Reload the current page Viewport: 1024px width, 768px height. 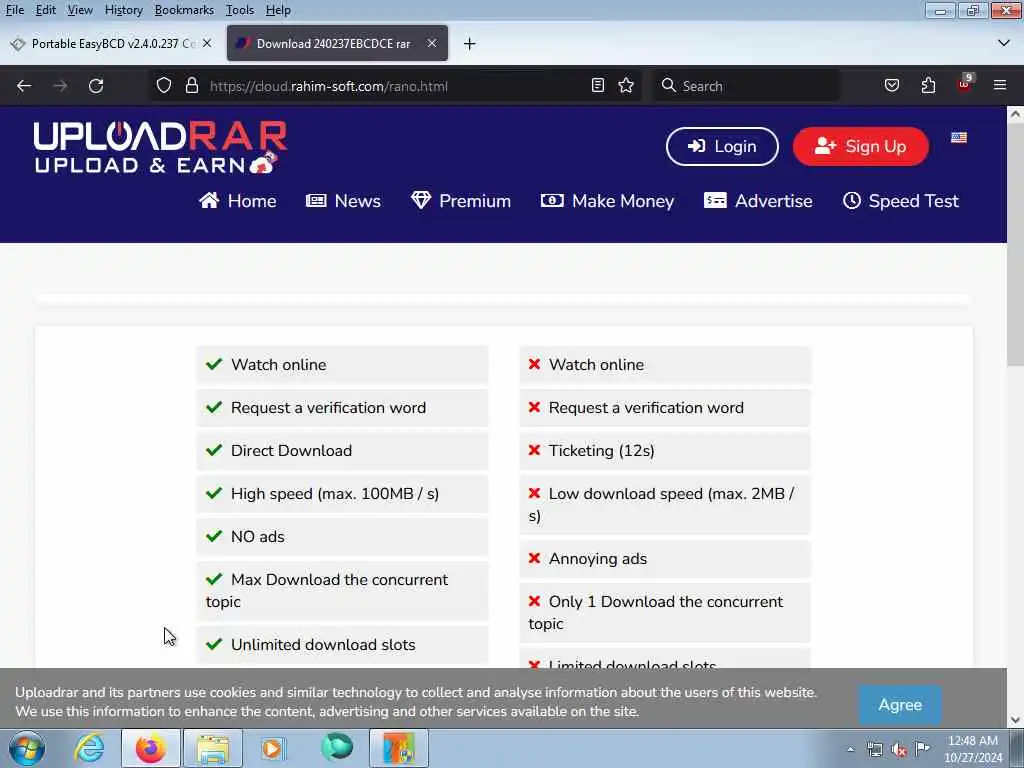[x=96, y=86]
